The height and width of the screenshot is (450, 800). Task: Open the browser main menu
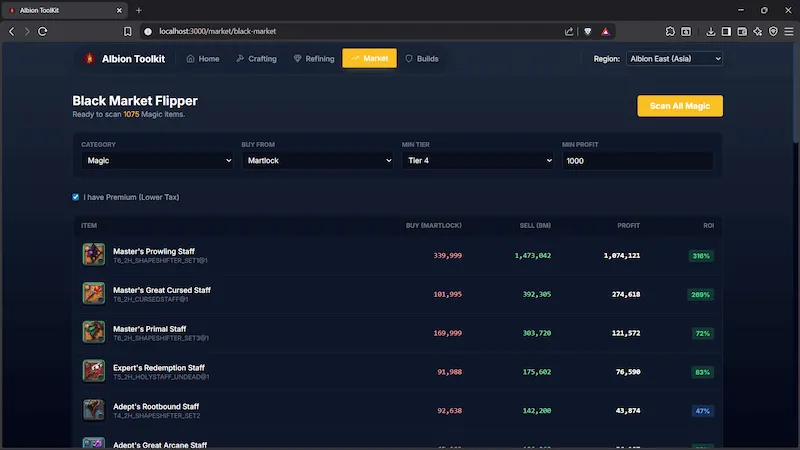pyautogui.click(x=789, y=32)
